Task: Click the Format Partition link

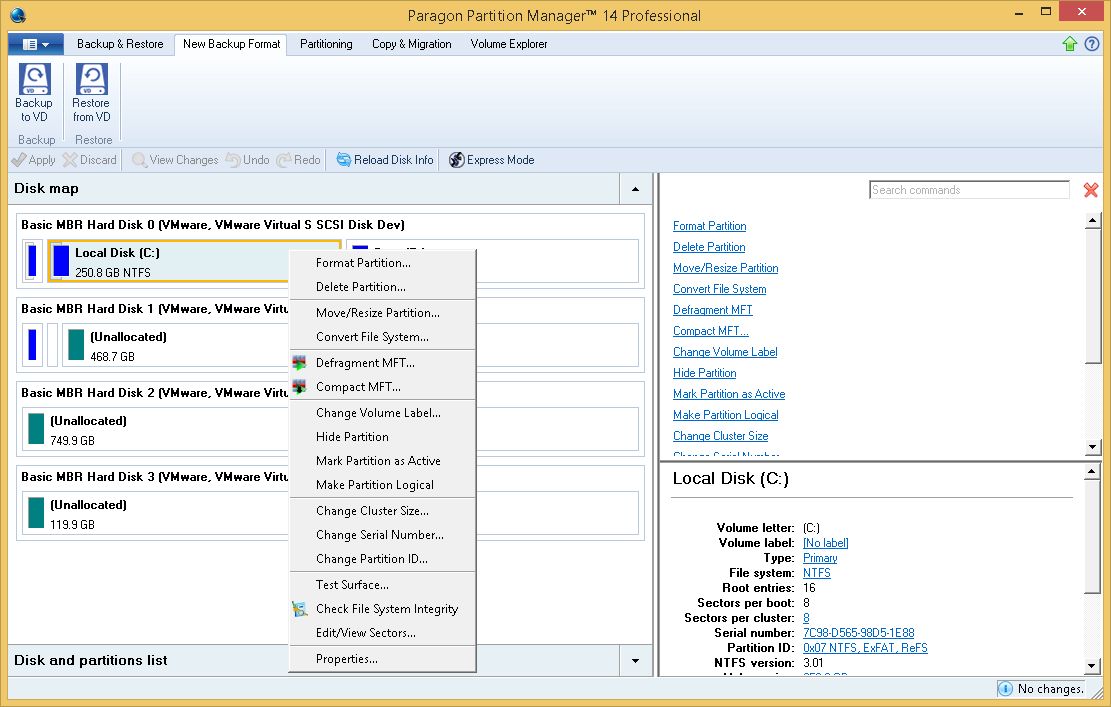Action: point(709,226)
